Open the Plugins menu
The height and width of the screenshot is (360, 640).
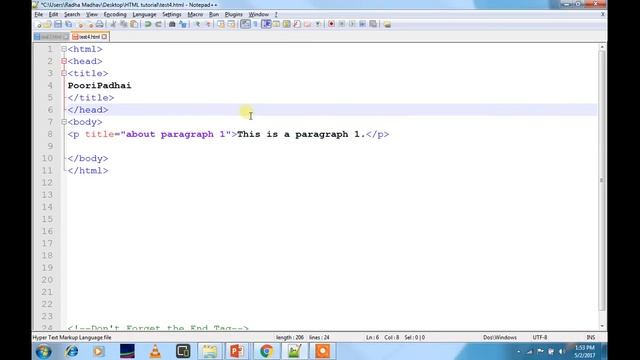pyautogui.click(x=233, y=14)
